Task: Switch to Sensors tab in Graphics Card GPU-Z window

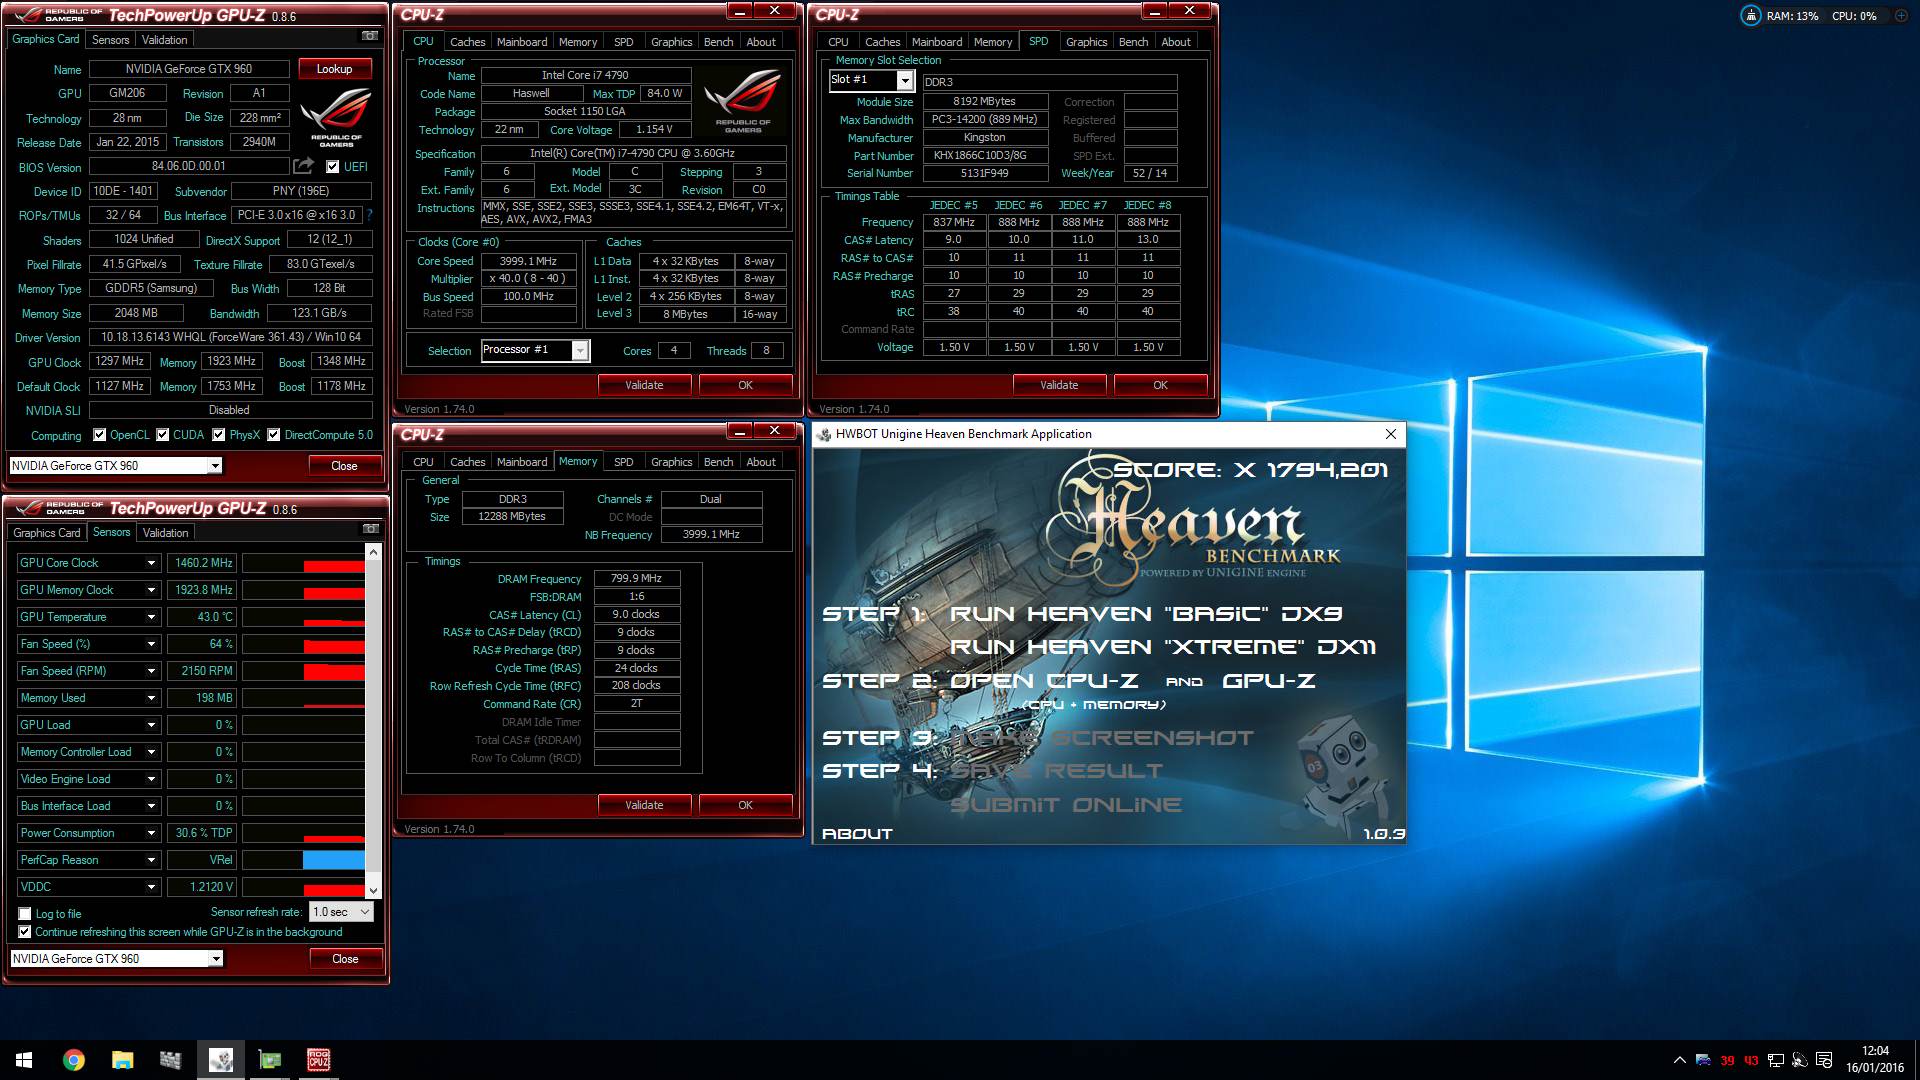Action: (x=110, y=40)
